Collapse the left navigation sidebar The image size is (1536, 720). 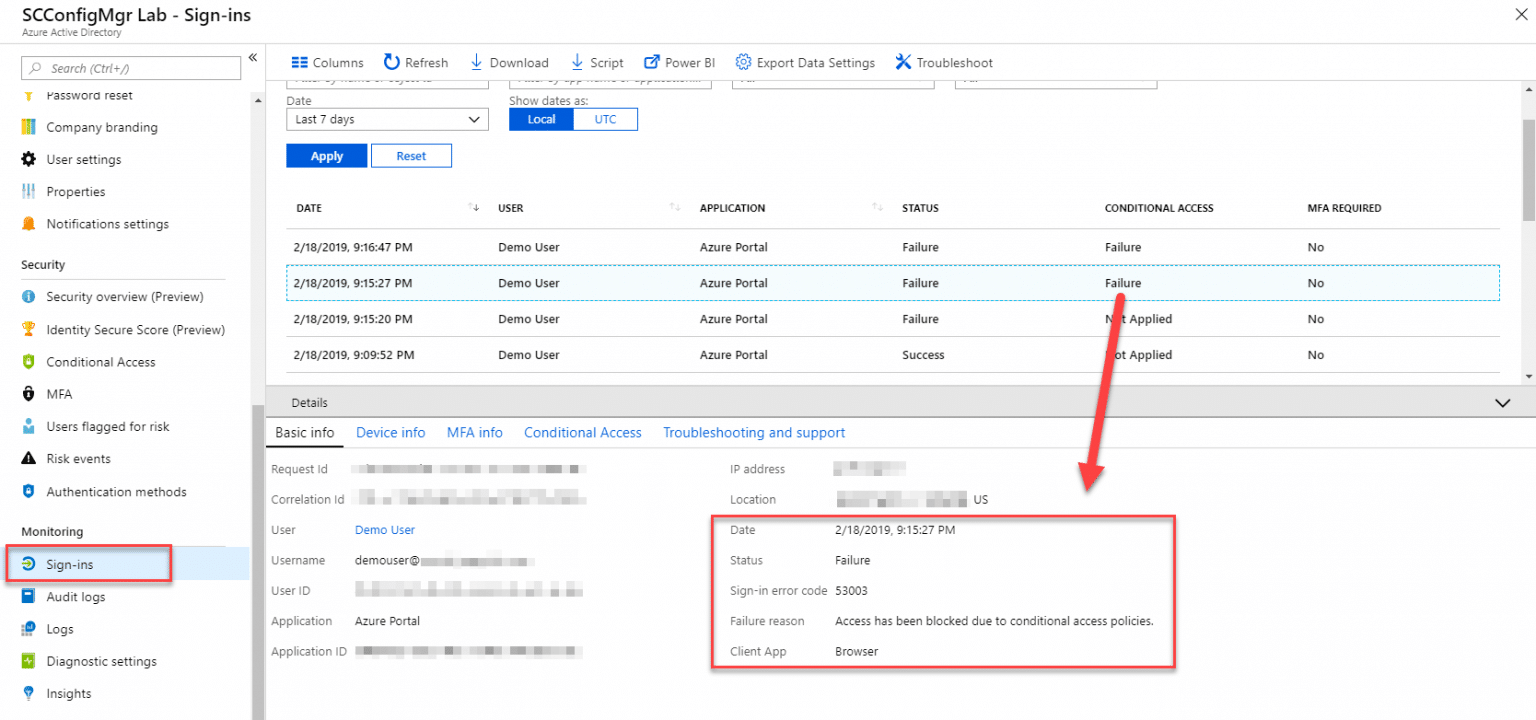pos(252,57)
